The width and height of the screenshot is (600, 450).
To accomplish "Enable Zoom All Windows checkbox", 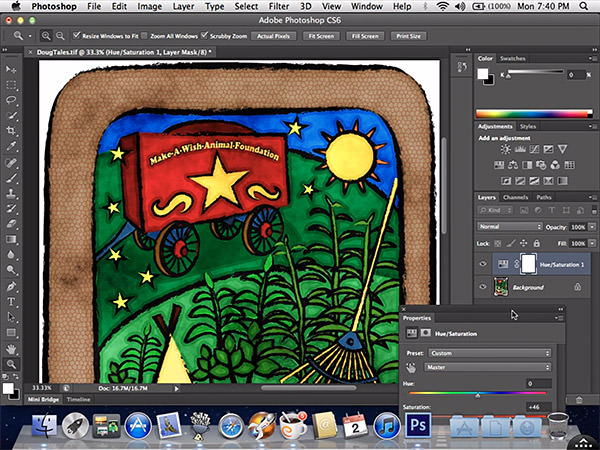I will (144, 36).
